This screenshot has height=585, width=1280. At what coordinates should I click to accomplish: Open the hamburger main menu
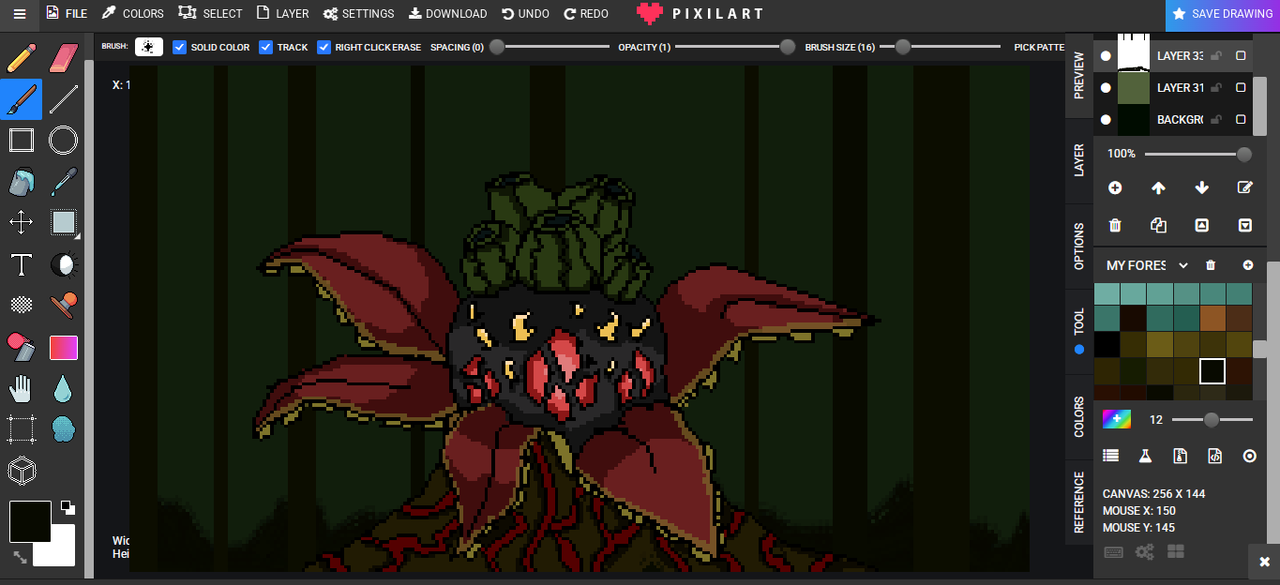tap(20, 14)
